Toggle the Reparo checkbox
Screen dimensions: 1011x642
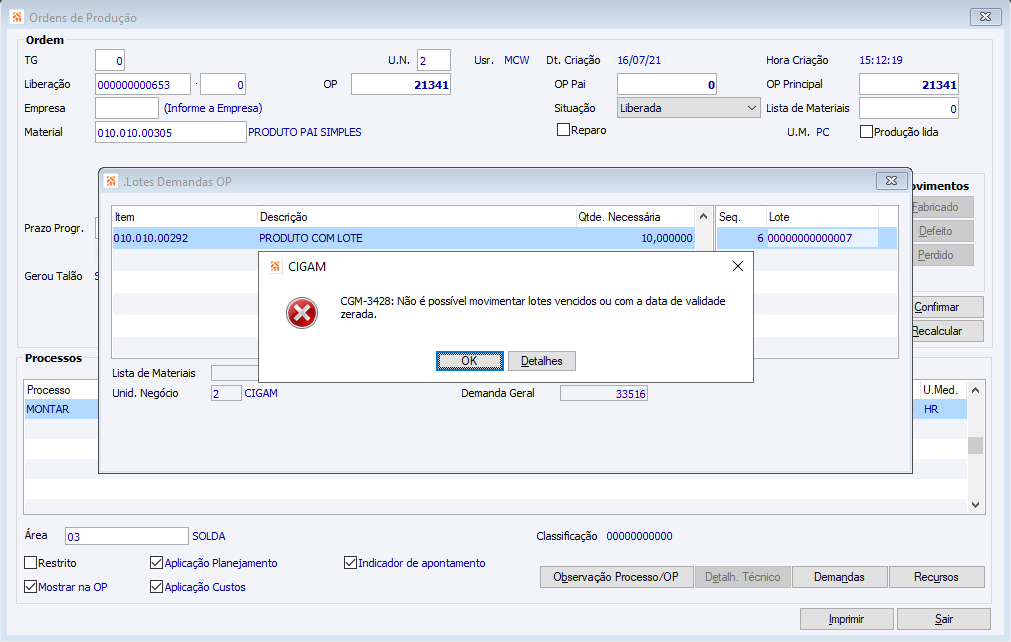click(563, 130)
